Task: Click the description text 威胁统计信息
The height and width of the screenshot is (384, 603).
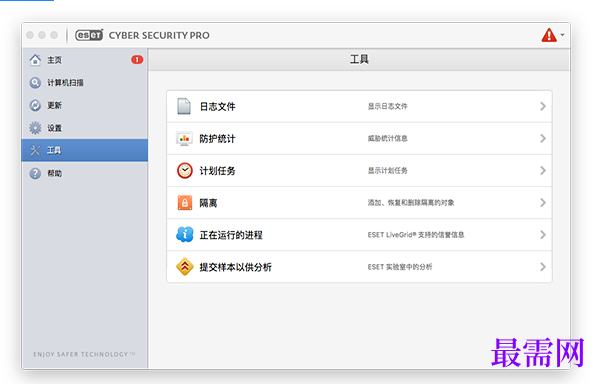Action: (387, 138)
